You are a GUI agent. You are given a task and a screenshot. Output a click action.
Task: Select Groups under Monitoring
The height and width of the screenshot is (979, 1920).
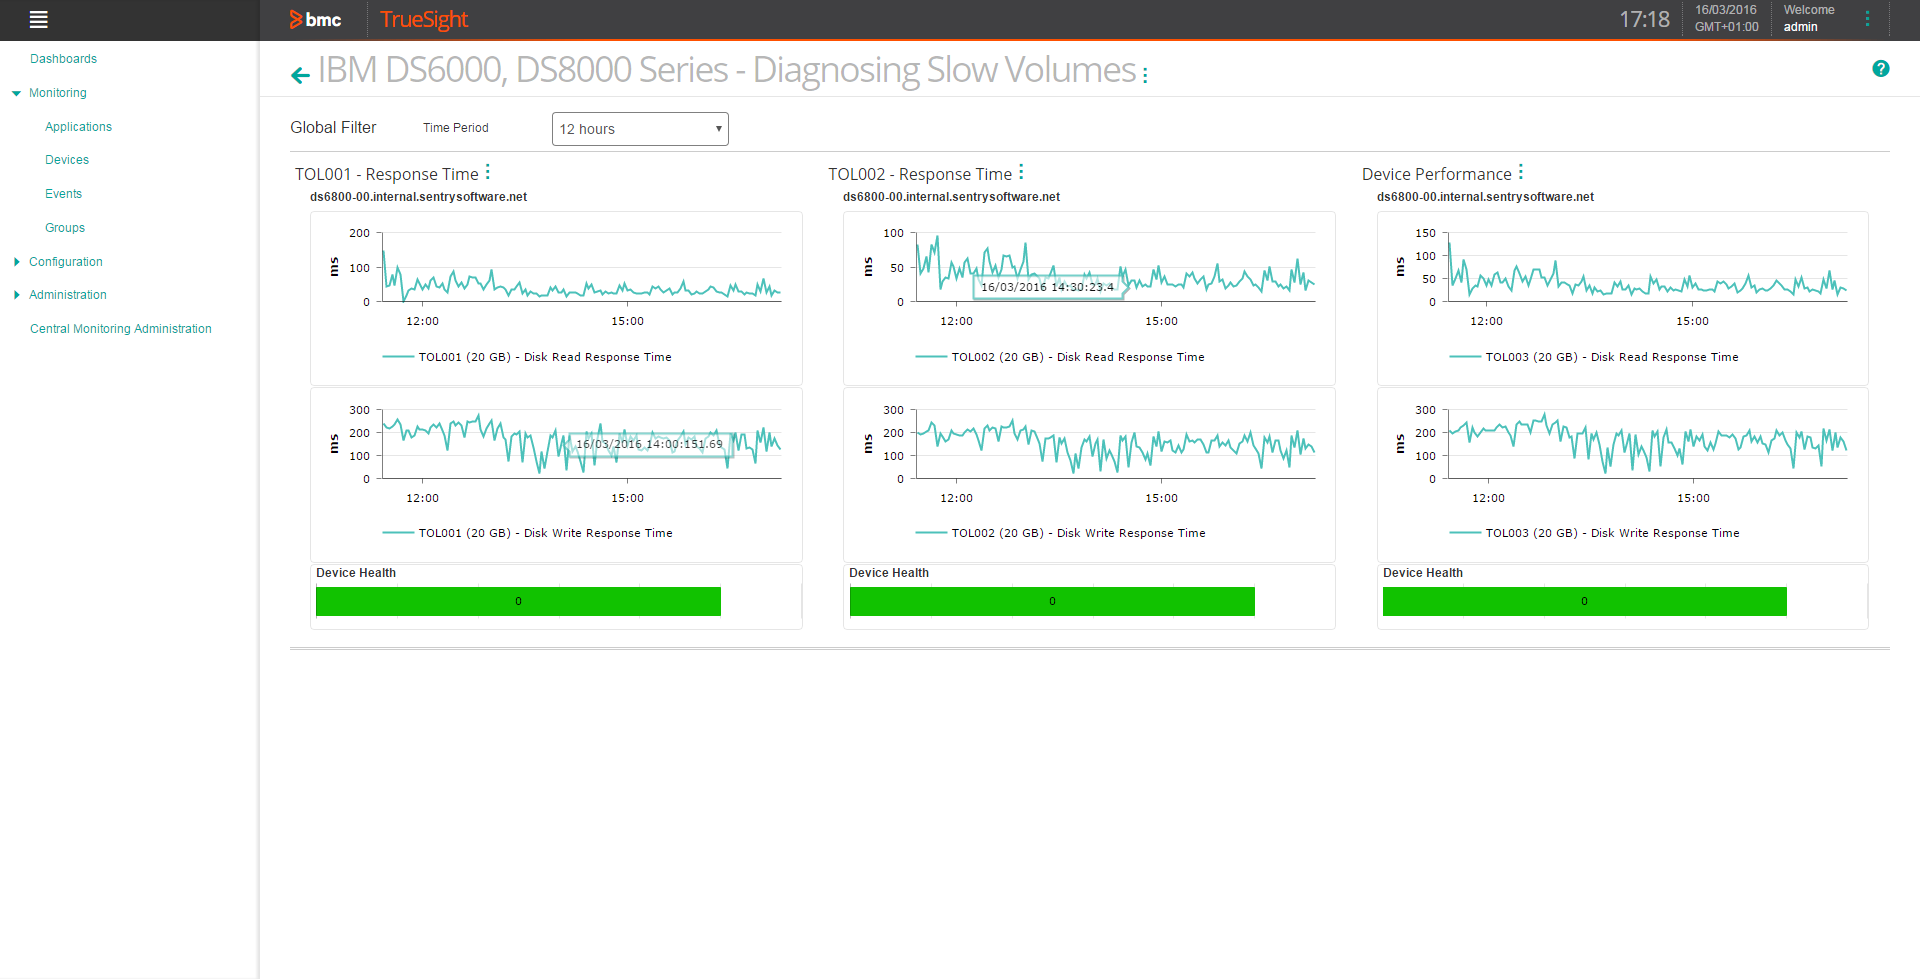[65, 228]
